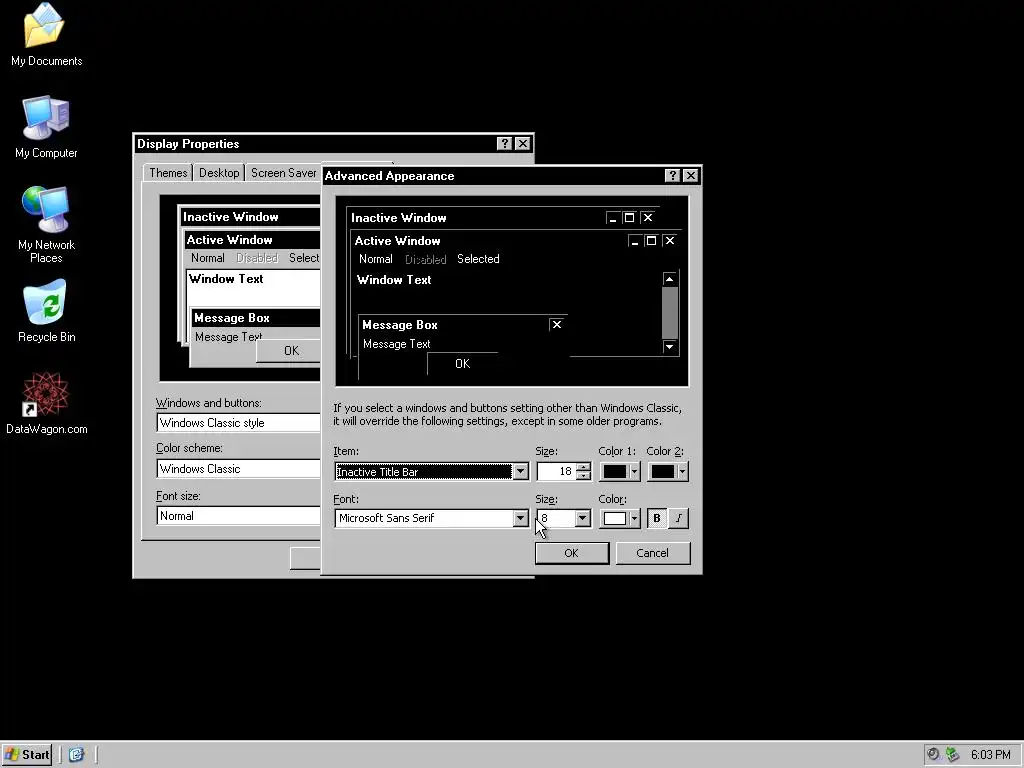Click the Message Box title in Advanced preview
Screen dimensions: 1024x768
(400, 325)
